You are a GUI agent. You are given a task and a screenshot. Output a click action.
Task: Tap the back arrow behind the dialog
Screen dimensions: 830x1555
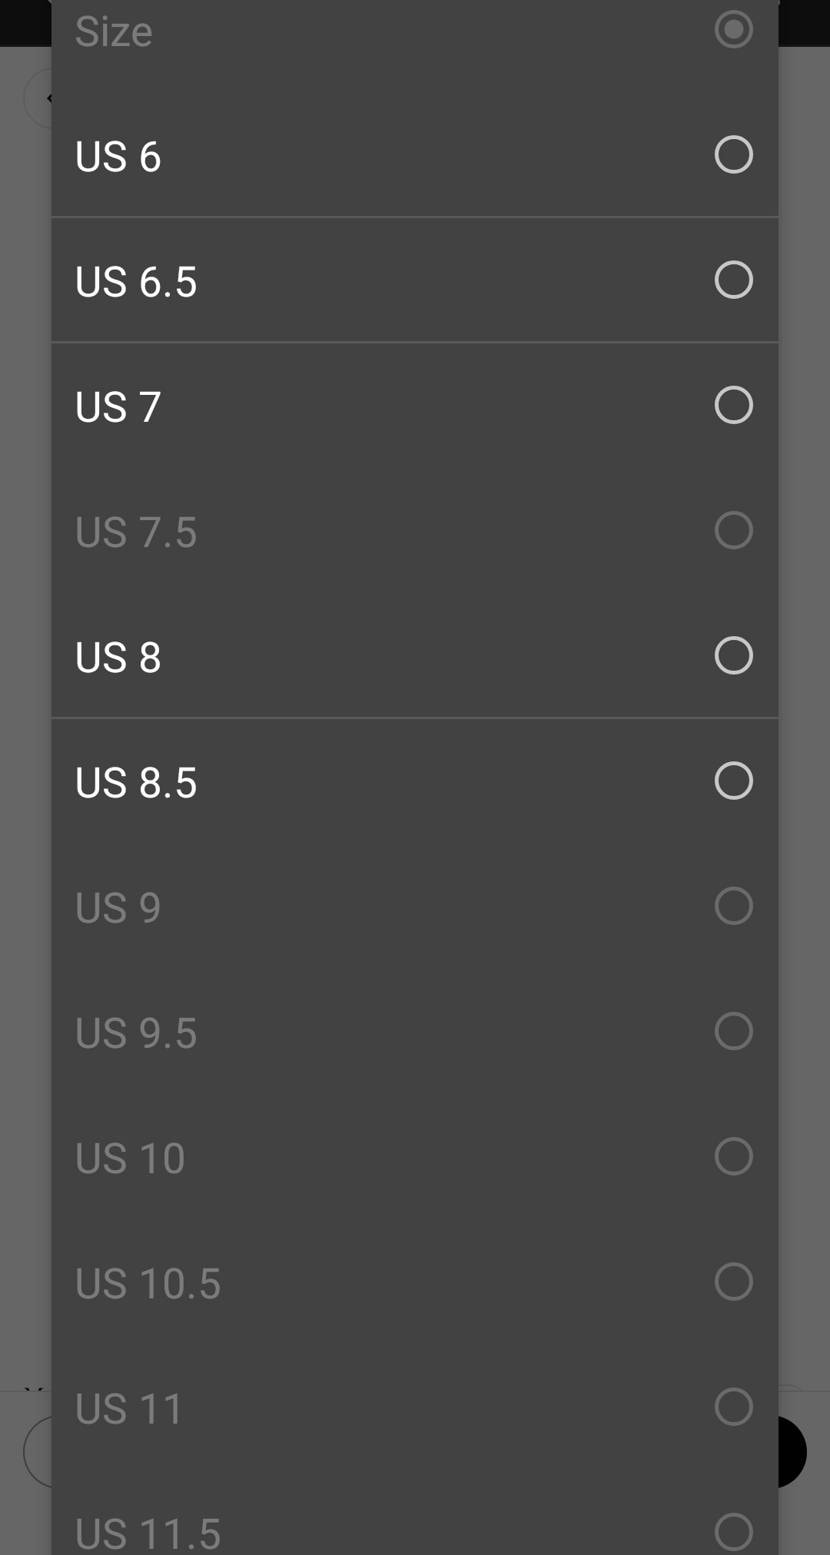(42, 99)
